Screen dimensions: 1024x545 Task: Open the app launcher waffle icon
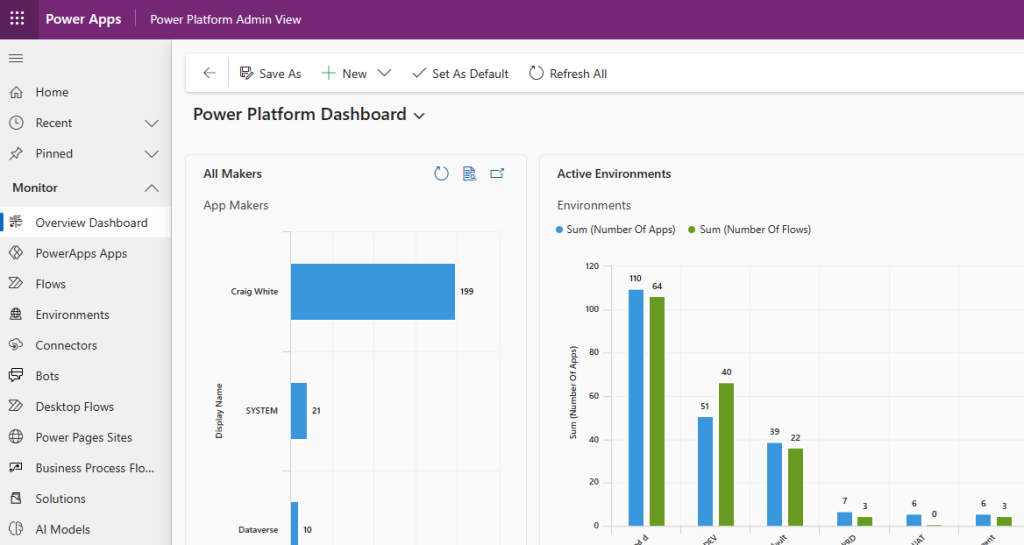pyautogui.click(x=18, y=19)
